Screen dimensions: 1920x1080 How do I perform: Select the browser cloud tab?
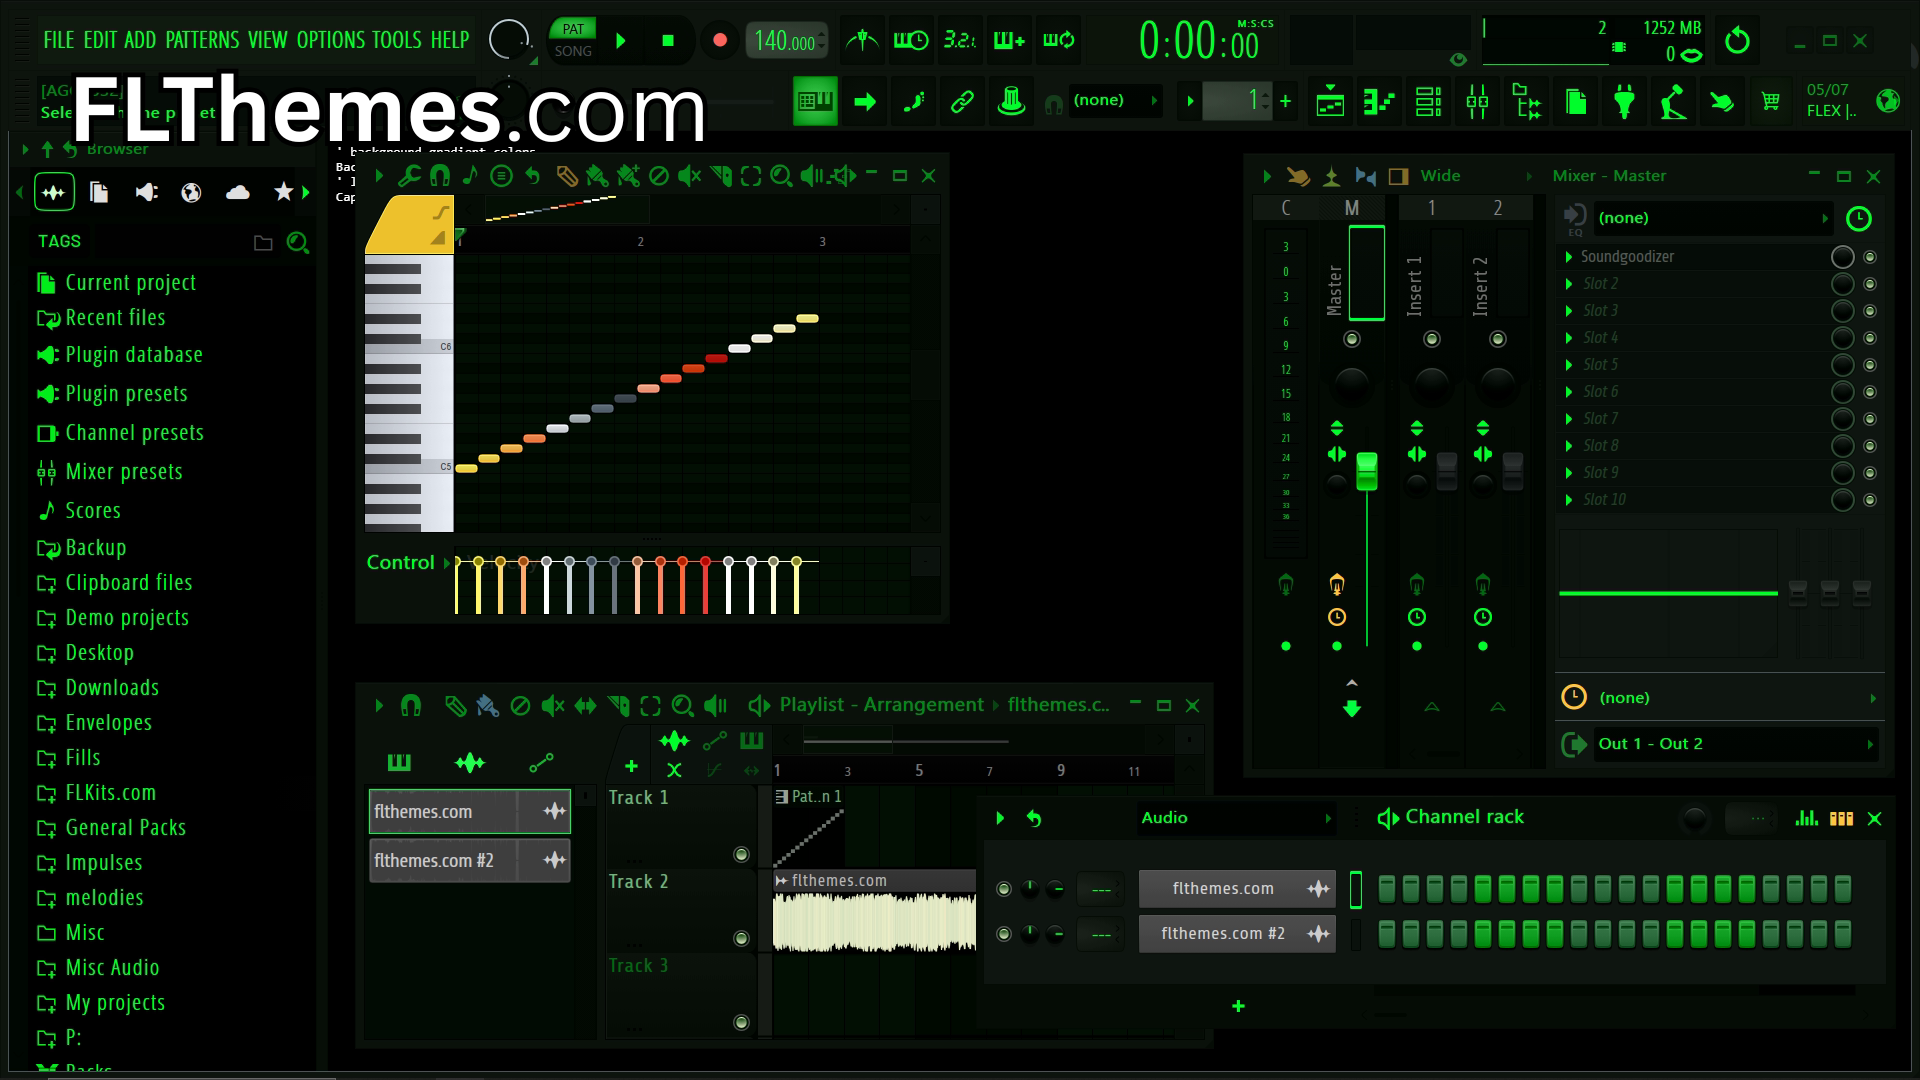coord(238,192)
